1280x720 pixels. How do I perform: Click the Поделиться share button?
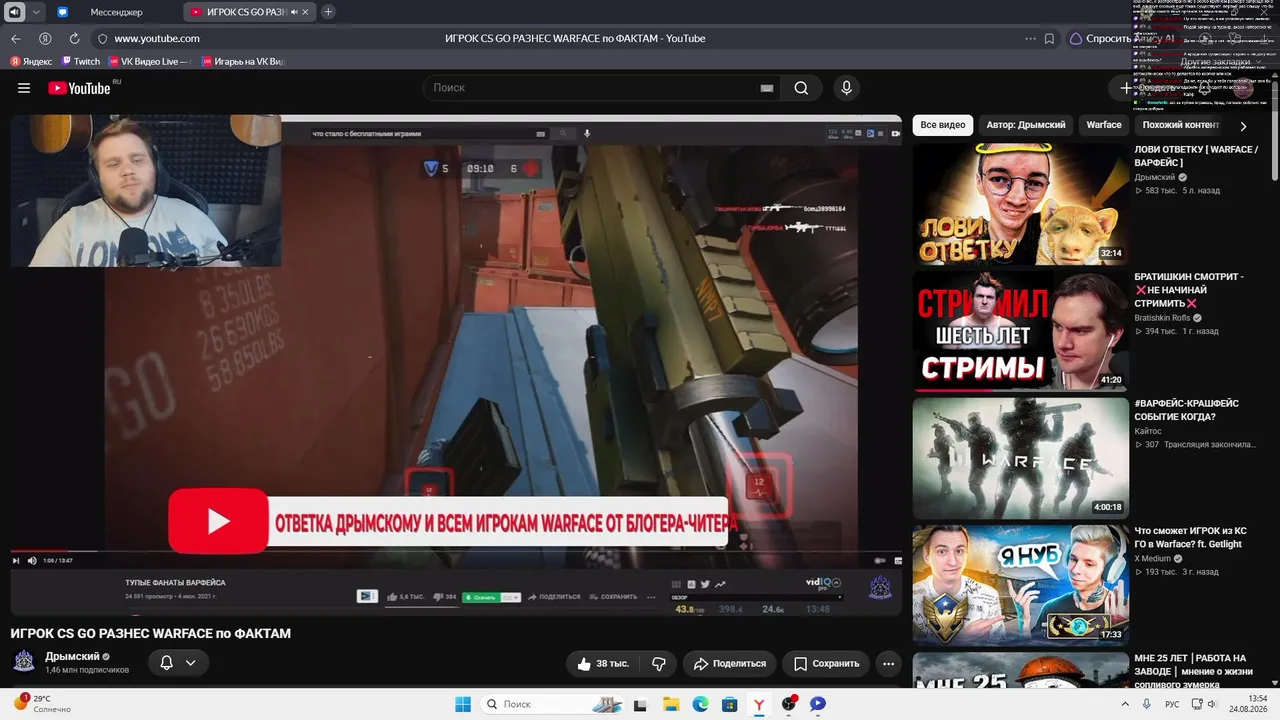729,663
